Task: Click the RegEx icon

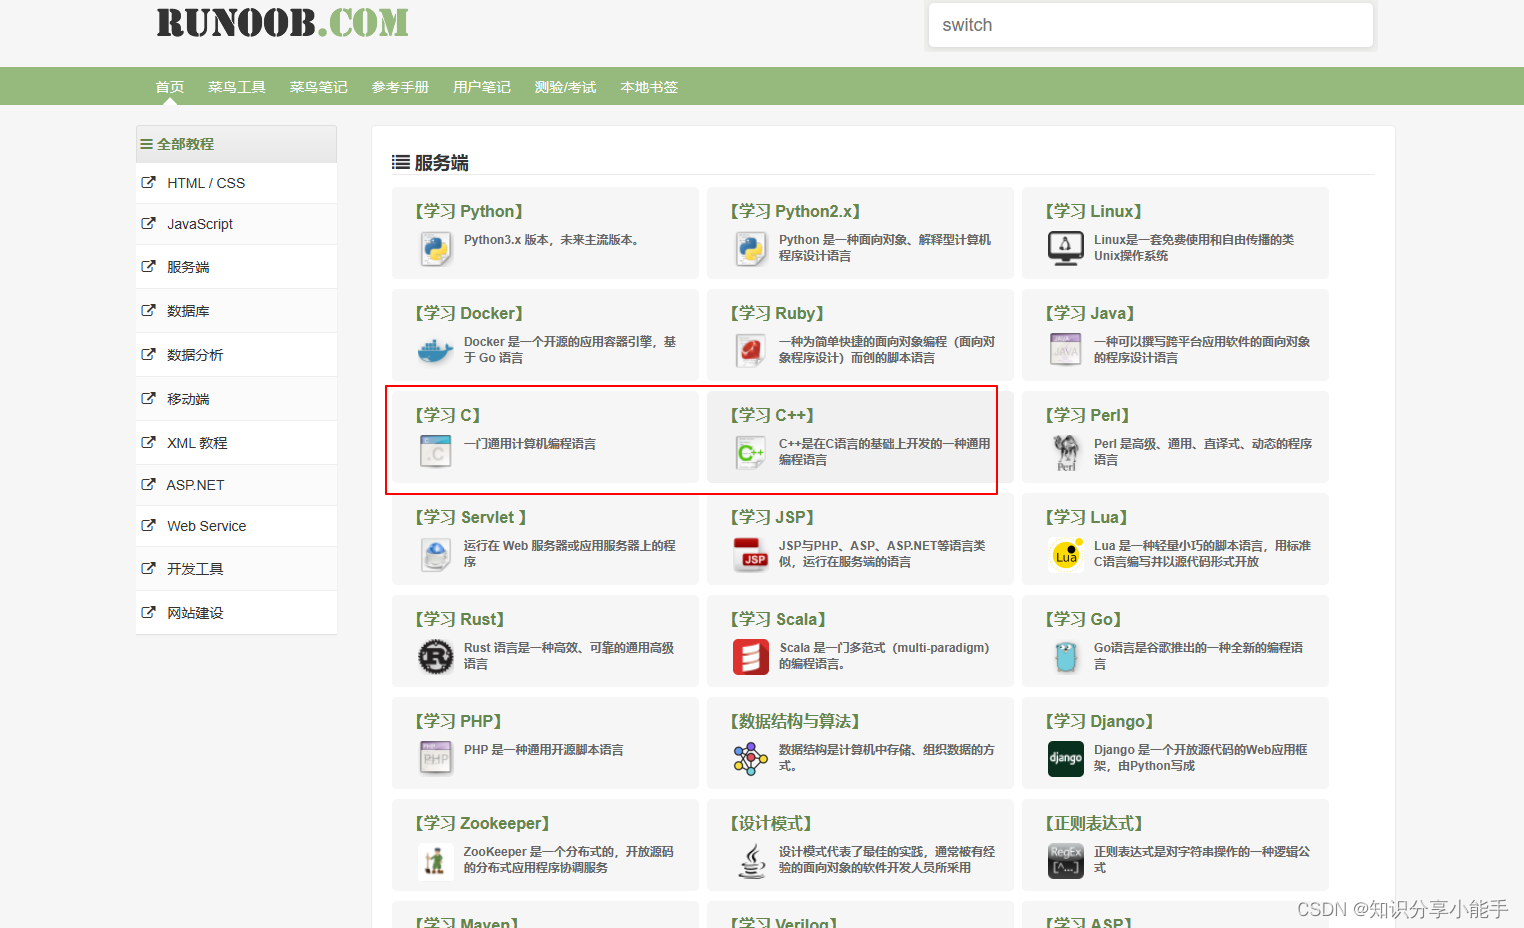Action: 1066,860
